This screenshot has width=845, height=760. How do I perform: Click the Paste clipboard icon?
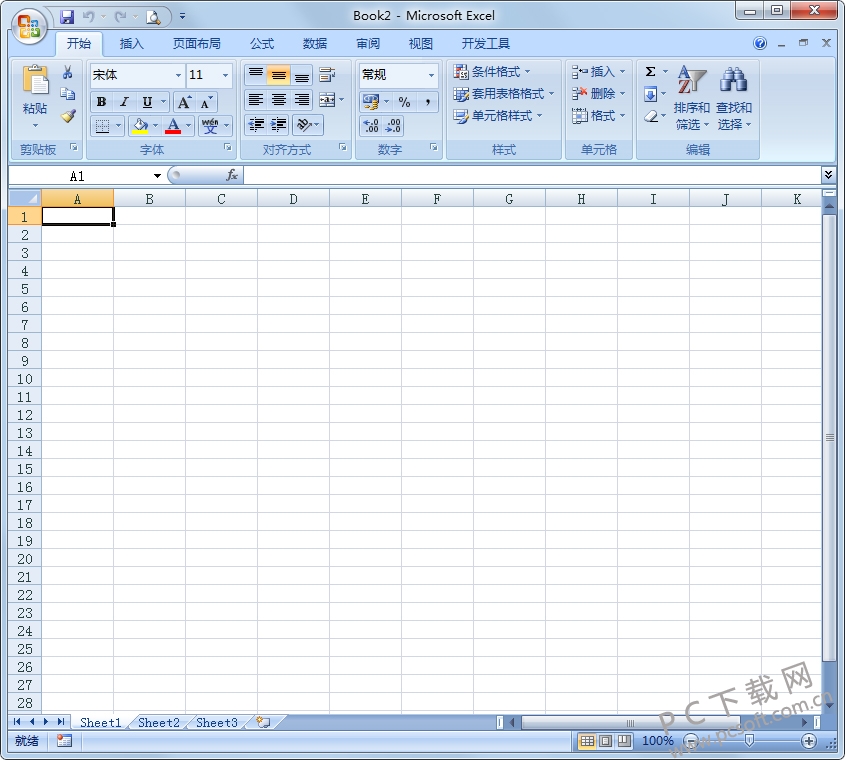click(x=35, y=79)
